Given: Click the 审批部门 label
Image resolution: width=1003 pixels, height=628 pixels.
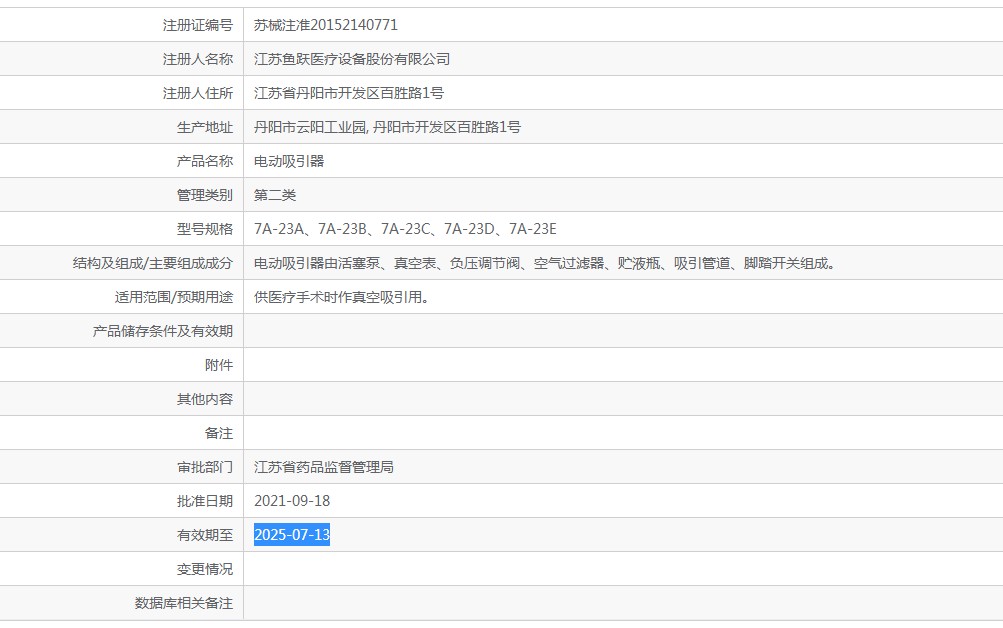Looking at the screenshot, I should click(x=205, y=467).
